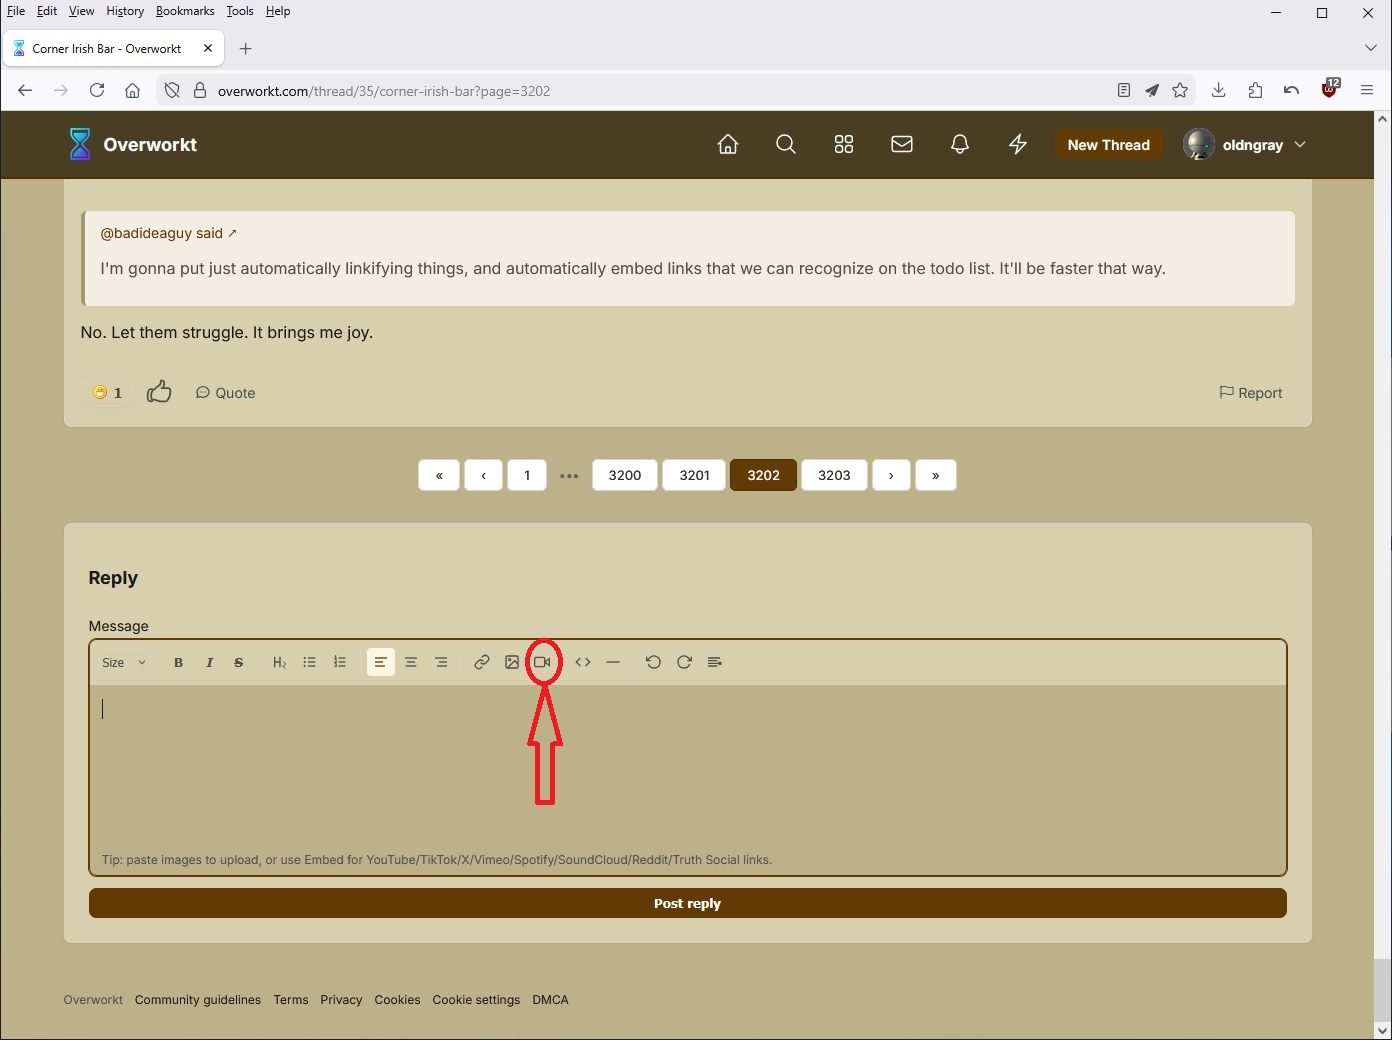Click the insert link icon in editor
This screenshot has width=1392, height=1040.
pyautogui.click(x=481, y=662)
